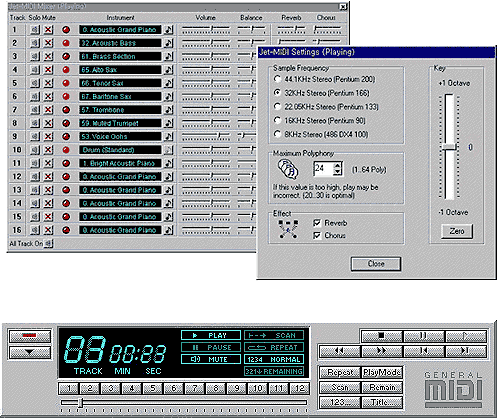Click the red indicator on track 2
This screenshot has height=420, width=500.
pos(66,43)
